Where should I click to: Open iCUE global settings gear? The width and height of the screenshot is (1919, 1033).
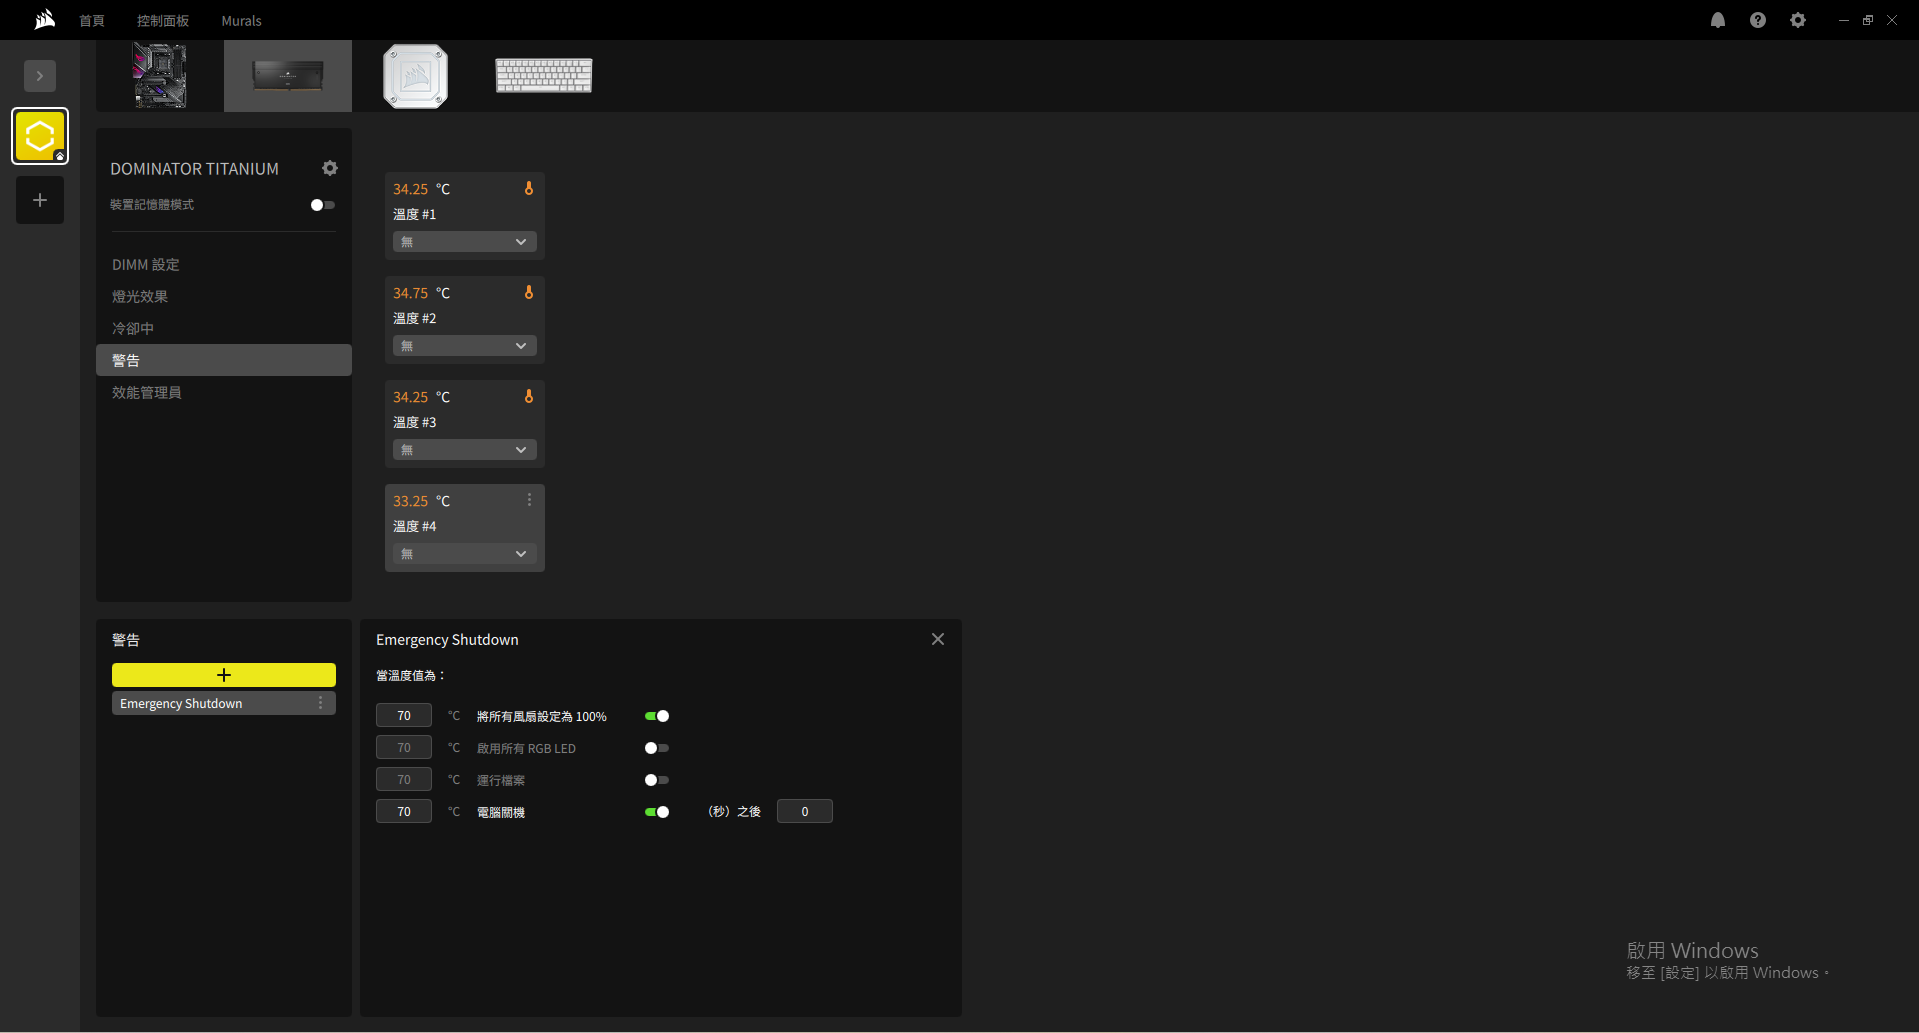pos(1798,20)
